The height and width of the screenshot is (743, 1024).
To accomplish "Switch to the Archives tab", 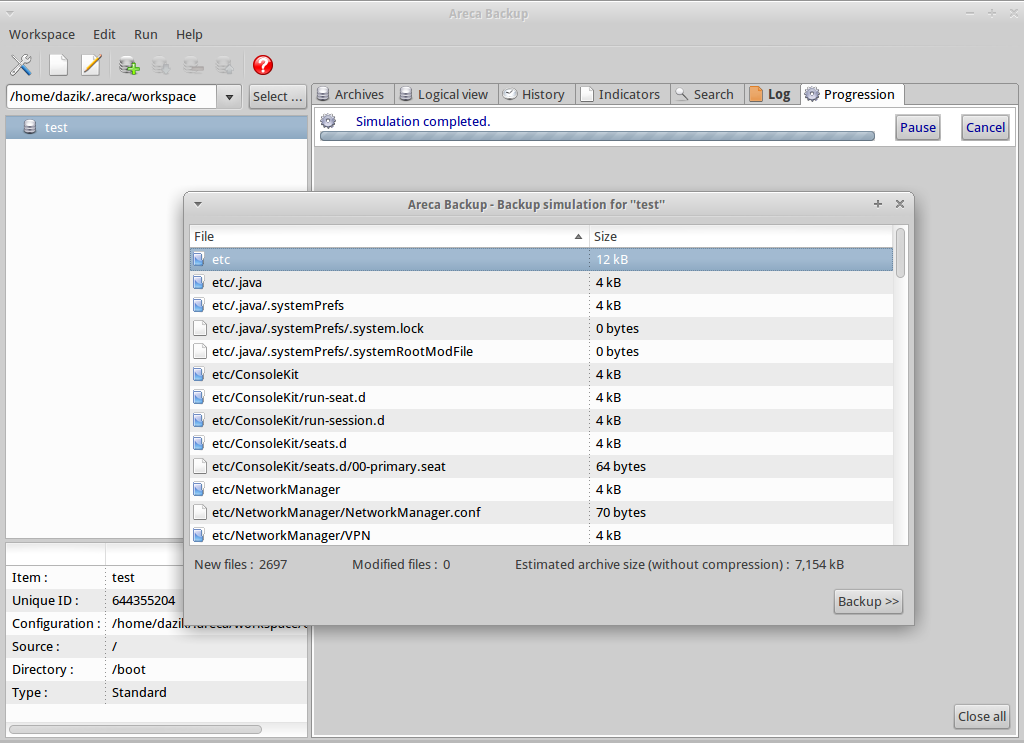I will [353, 94].
